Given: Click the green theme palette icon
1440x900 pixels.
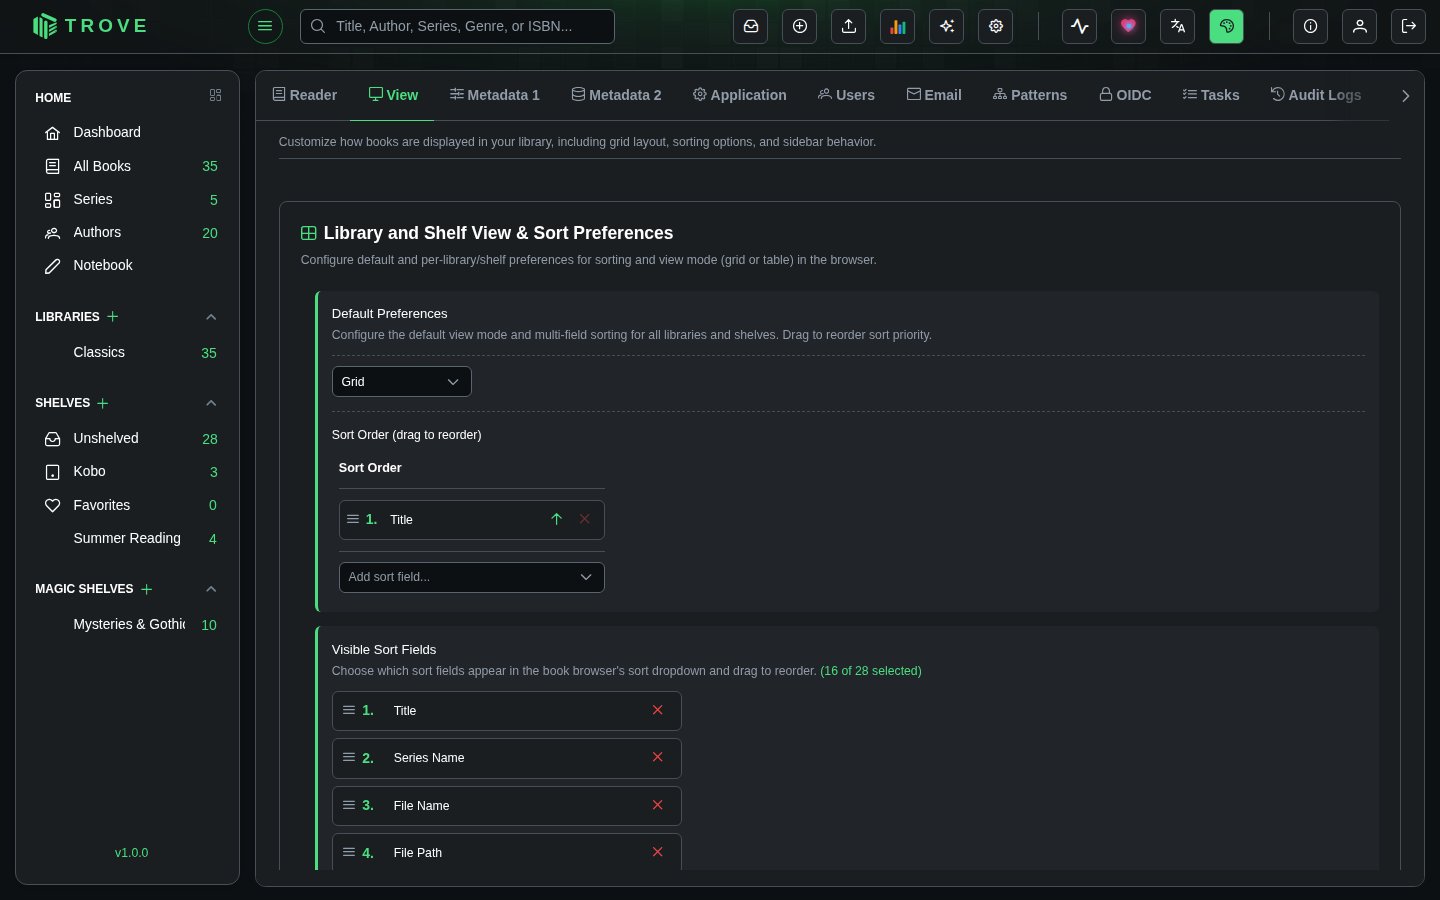Looking at the screenshot, I should tap(1227, 26).
